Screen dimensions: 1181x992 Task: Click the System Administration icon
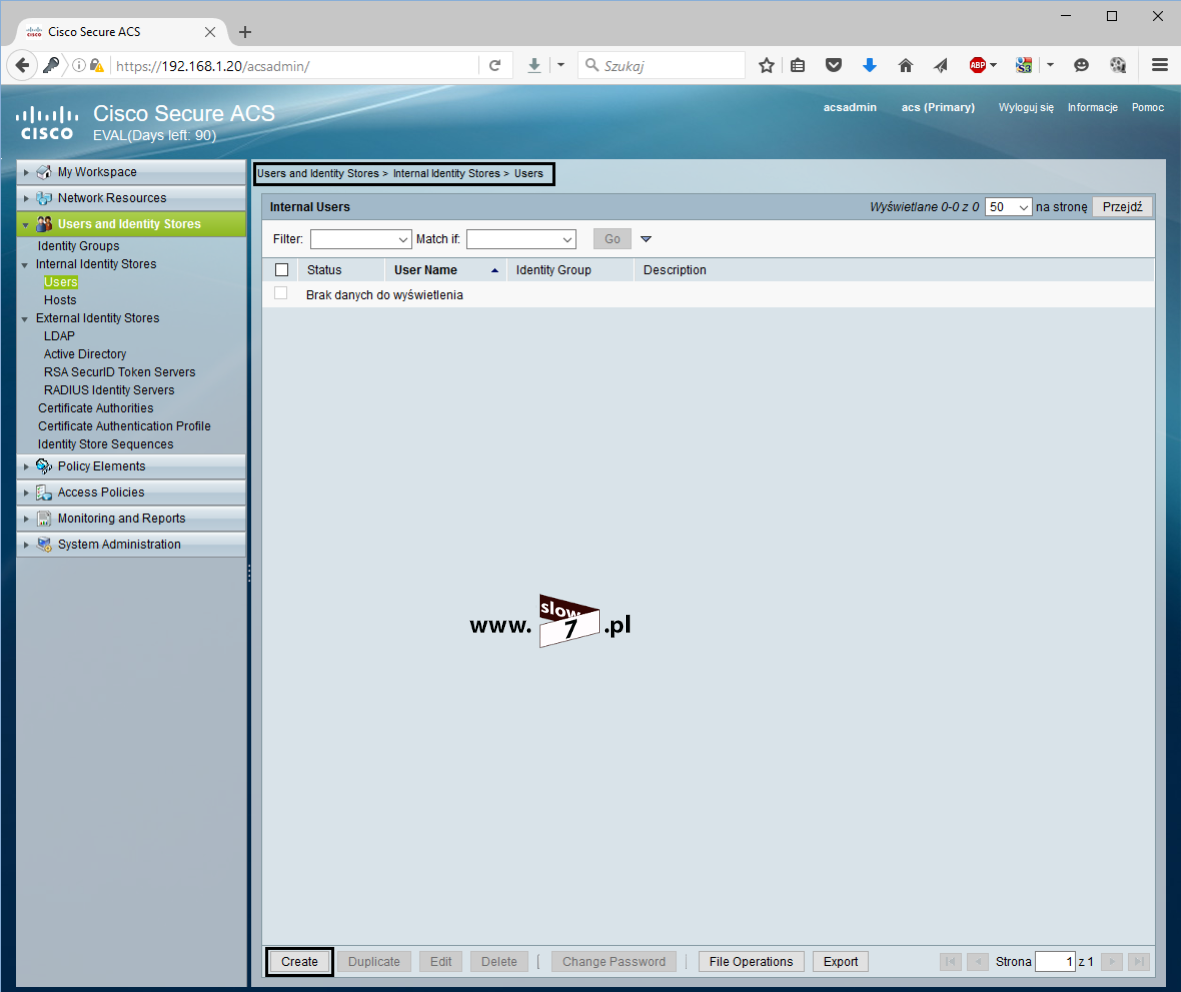44,545
